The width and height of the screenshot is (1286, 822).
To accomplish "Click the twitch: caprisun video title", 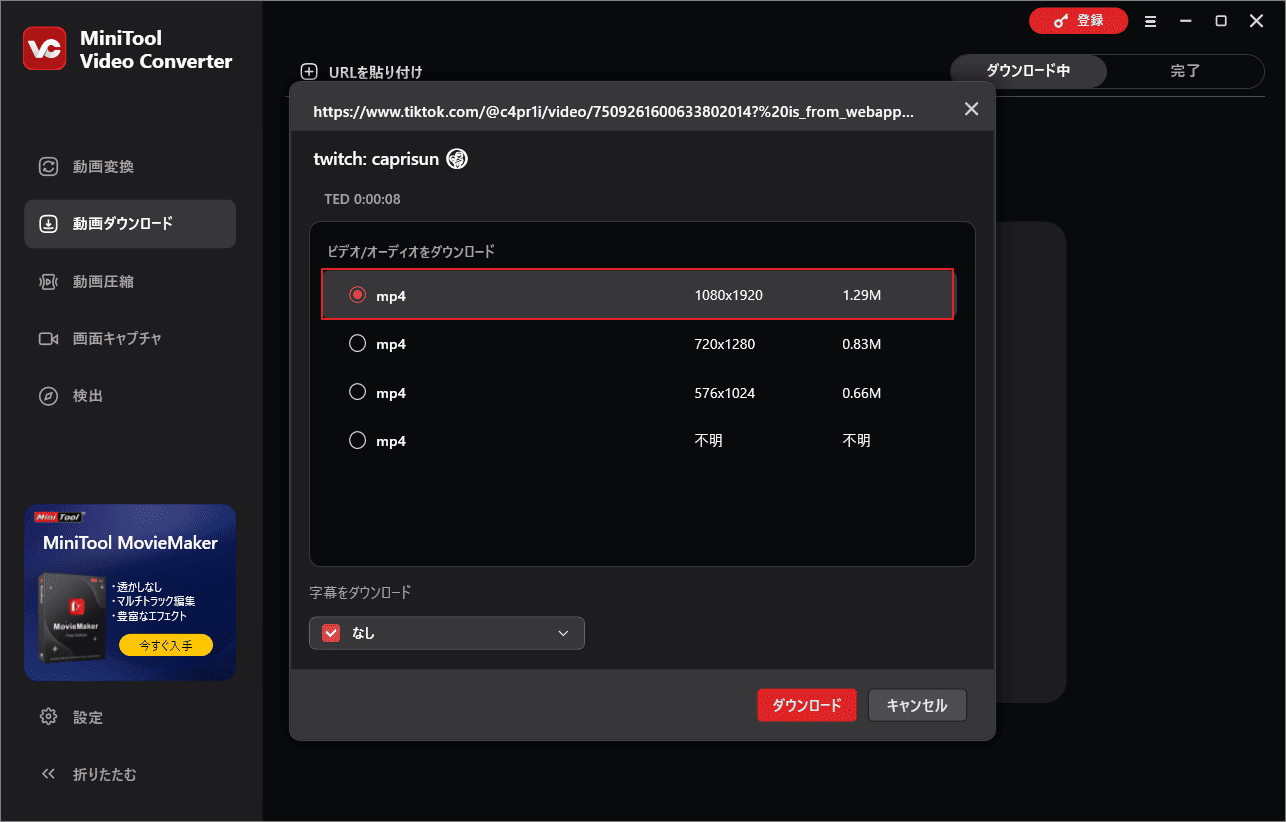I will click(376, 159).
